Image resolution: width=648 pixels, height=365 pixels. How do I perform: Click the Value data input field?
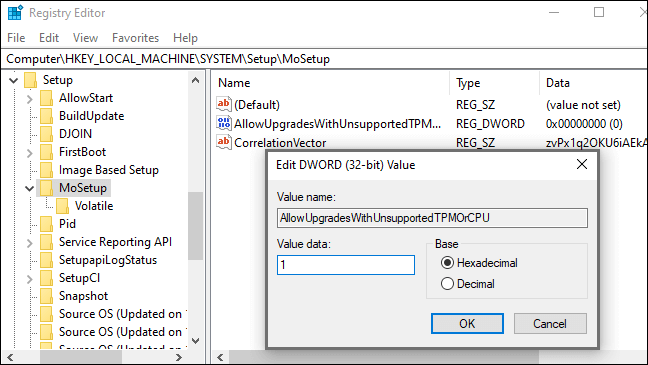346,265
